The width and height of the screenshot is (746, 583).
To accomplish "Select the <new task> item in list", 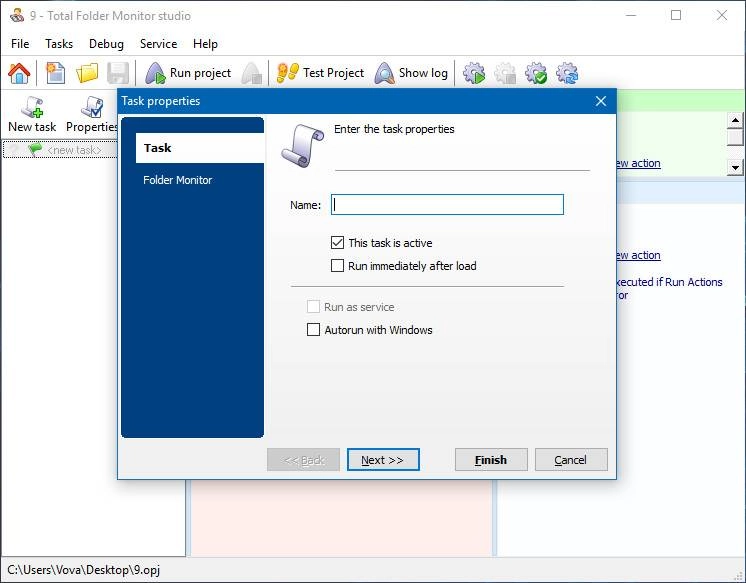I will [x=59, y=150].
